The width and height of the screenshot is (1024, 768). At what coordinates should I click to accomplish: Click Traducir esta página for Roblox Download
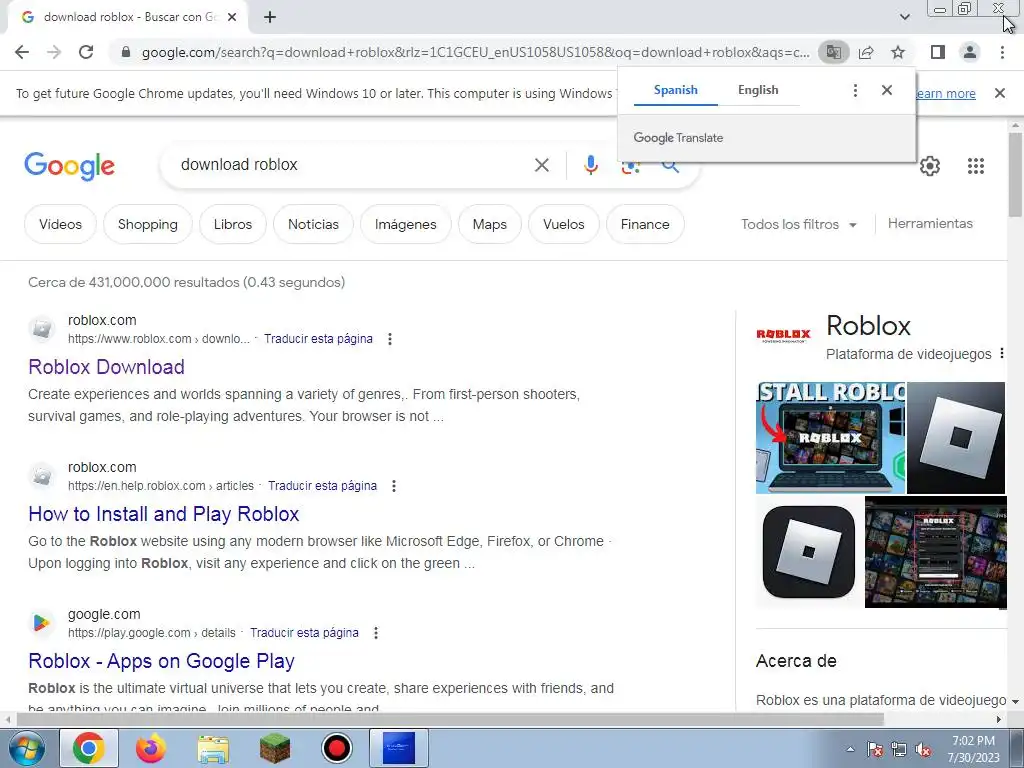pos(318,339)
